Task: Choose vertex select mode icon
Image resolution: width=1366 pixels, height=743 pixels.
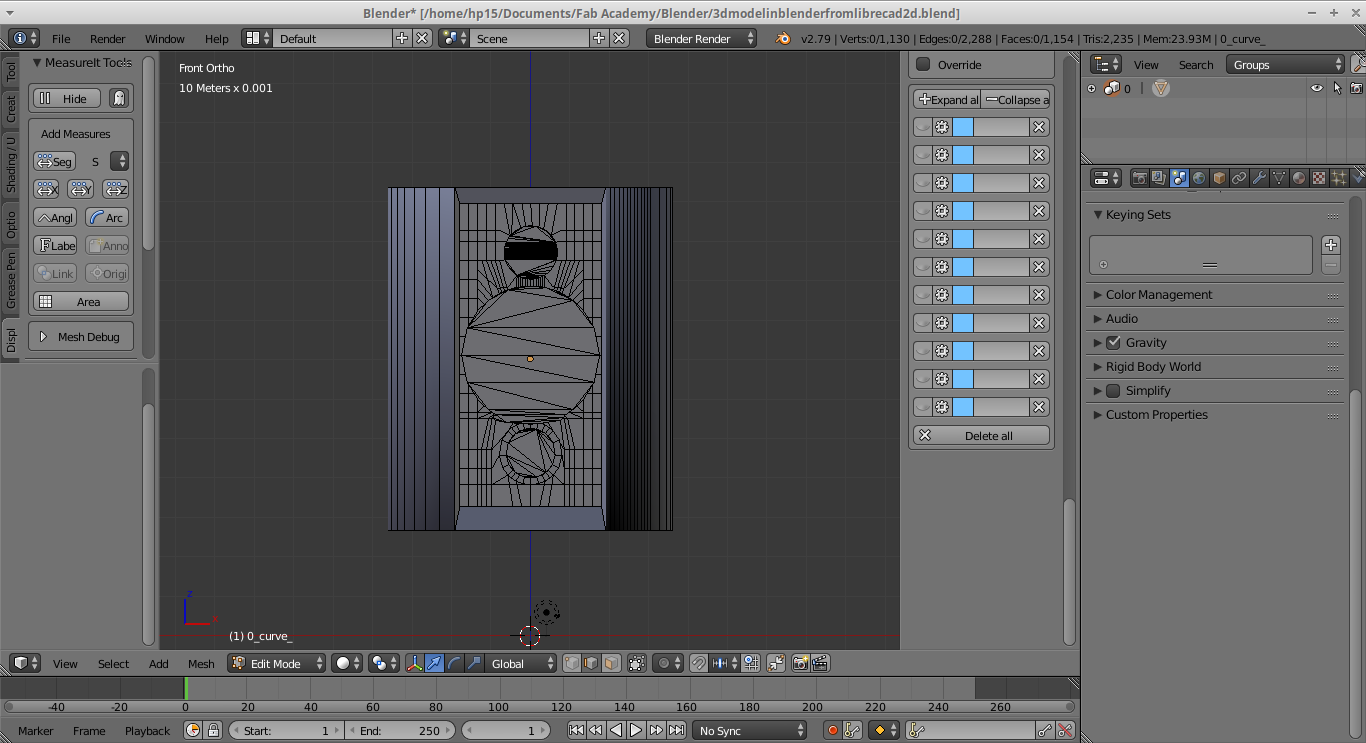Action: tap(571, 663)
